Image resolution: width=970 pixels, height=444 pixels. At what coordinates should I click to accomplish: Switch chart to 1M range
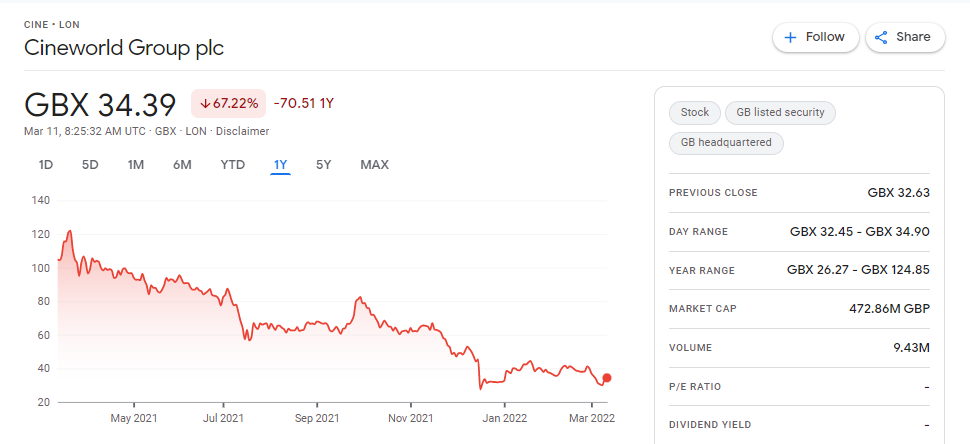click(135, 165)
